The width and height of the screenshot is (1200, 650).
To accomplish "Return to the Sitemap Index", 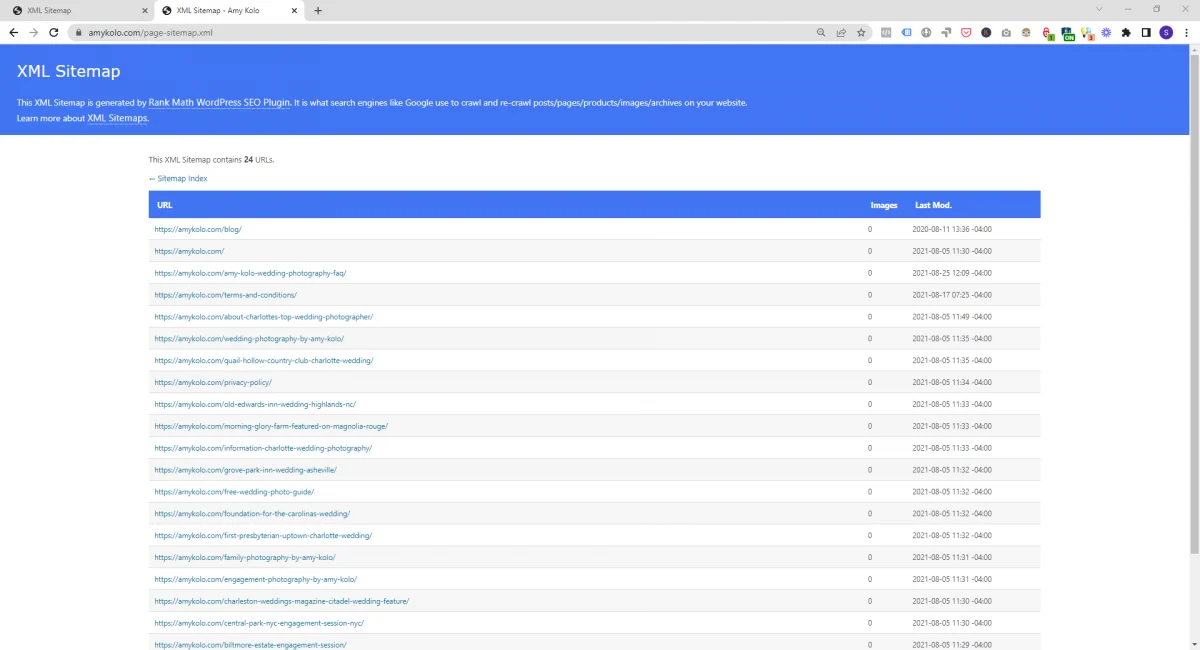I will (178, 179).
